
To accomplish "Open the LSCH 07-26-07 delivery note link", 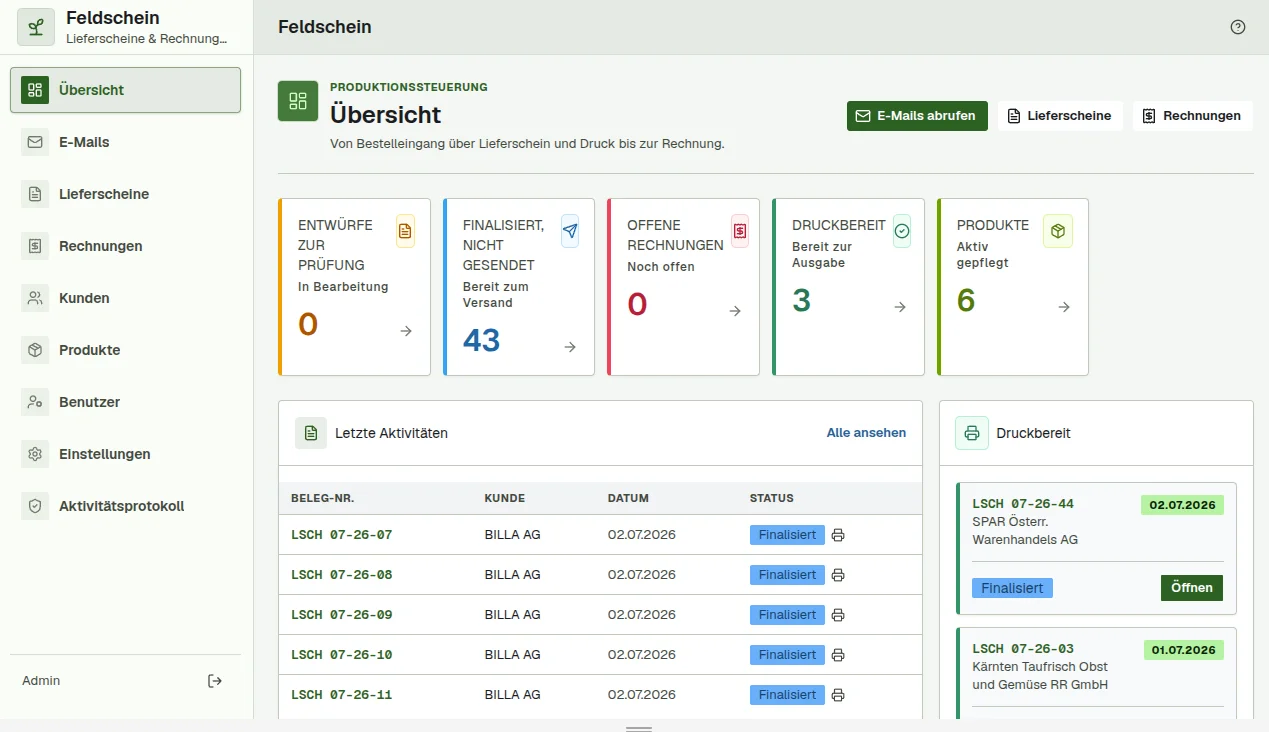I will tap(342, 535).
